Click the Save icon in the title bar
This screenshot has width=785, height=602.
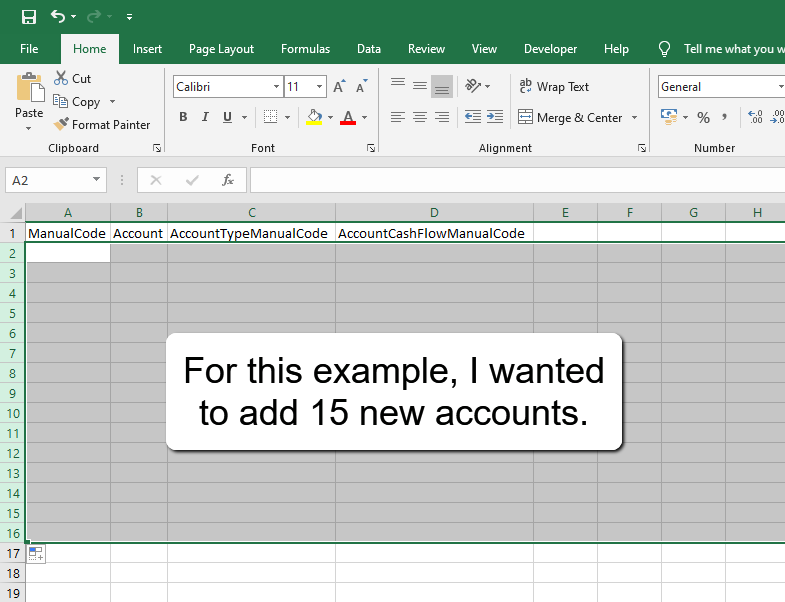click(29, 17)
